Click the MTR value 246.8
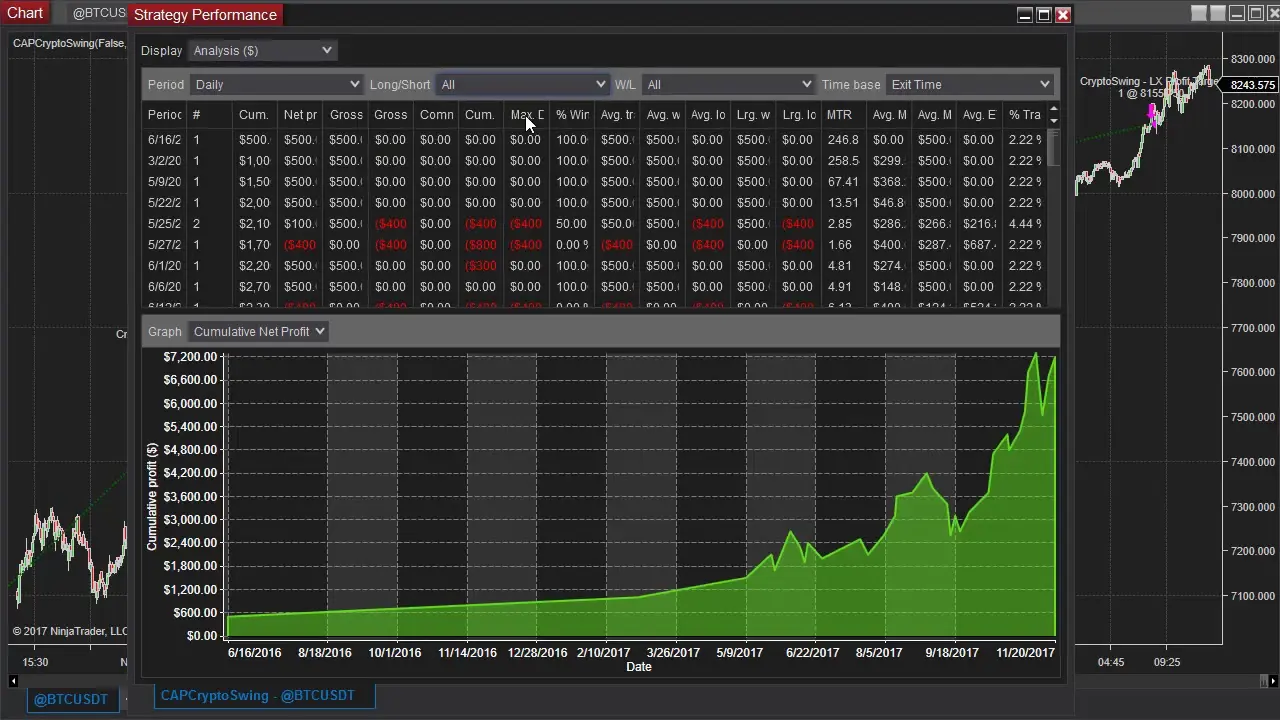Image resolution: width=1280 pixels, height=720 pixels. [843, 140]
